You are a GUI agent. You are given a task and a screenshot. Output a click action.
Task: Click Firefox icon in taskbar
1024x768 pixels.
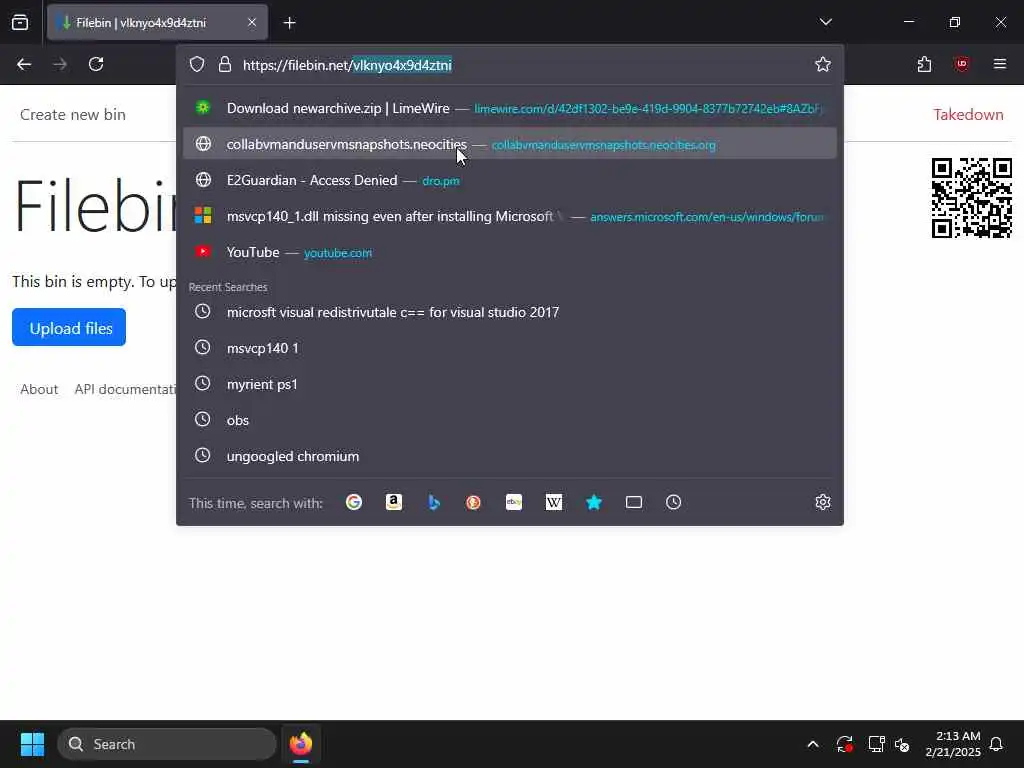pos(301,744)
